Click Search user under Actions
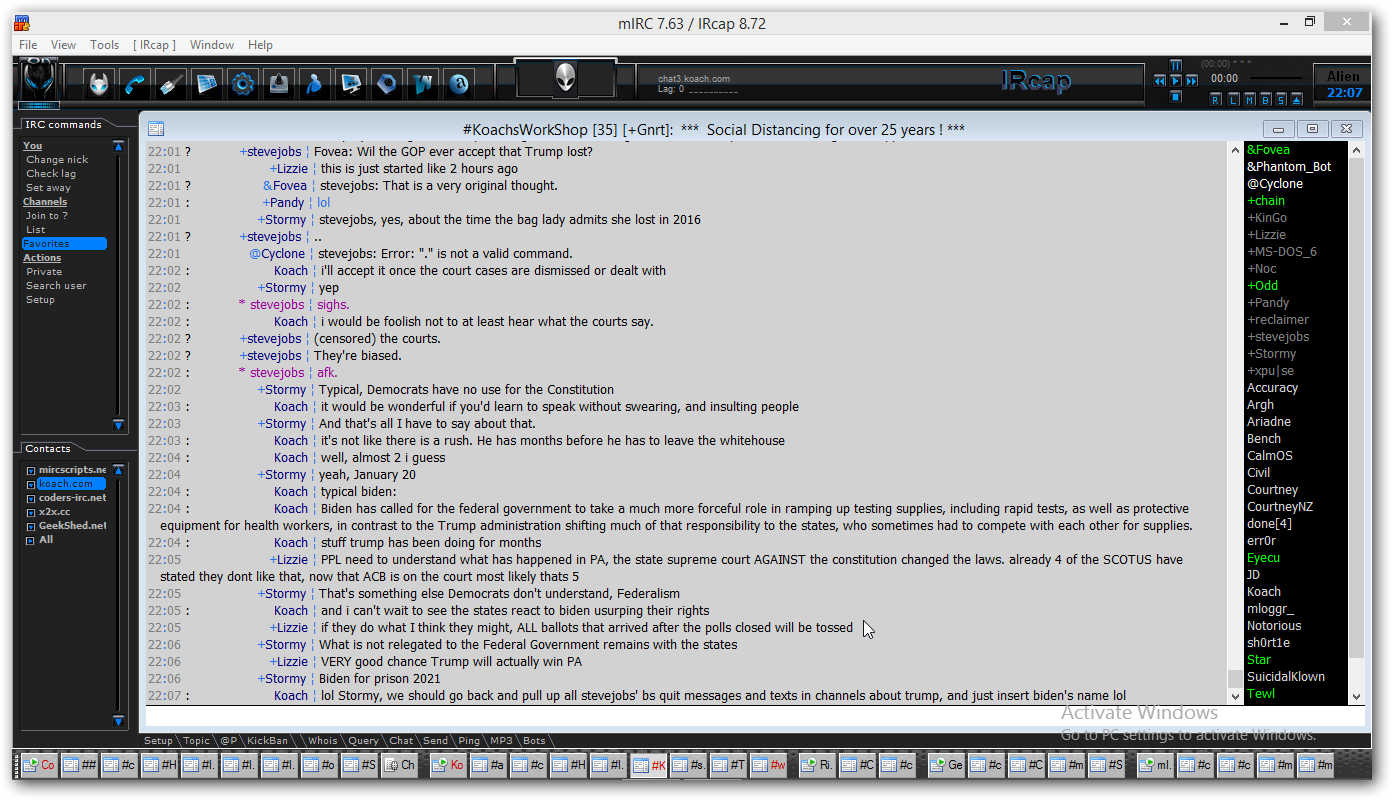 [x=56, y=286]
